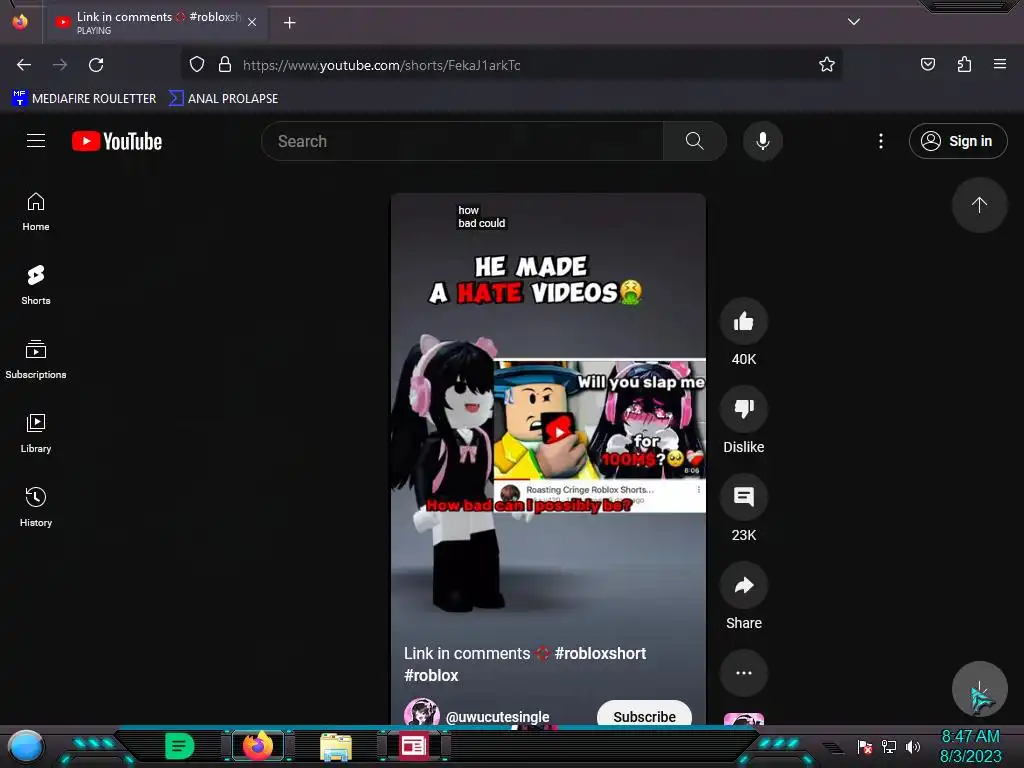This screenshot has height=768, width=1024.
Task: Click the 8:47 AM clock
Action: tap(970, 736)
